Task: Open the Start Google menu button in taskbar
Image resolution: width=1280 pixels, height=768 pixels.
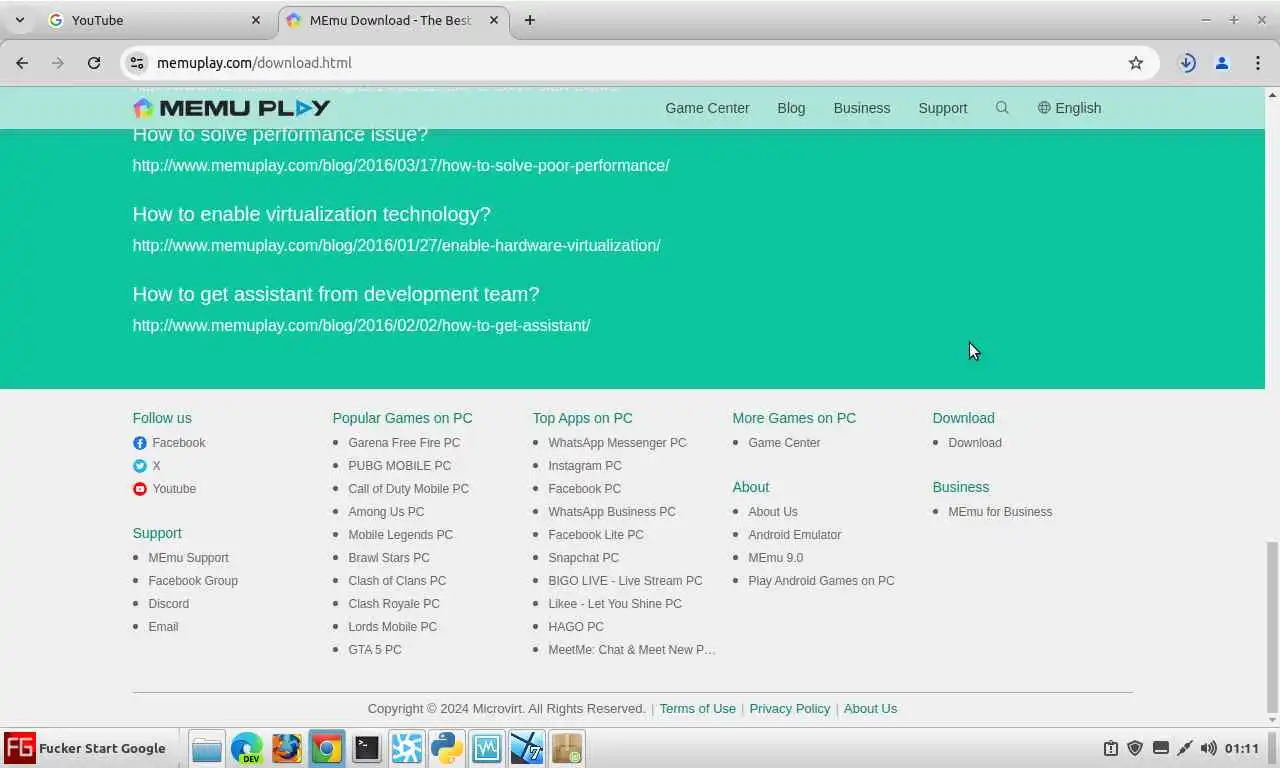Action: point(85,748)
